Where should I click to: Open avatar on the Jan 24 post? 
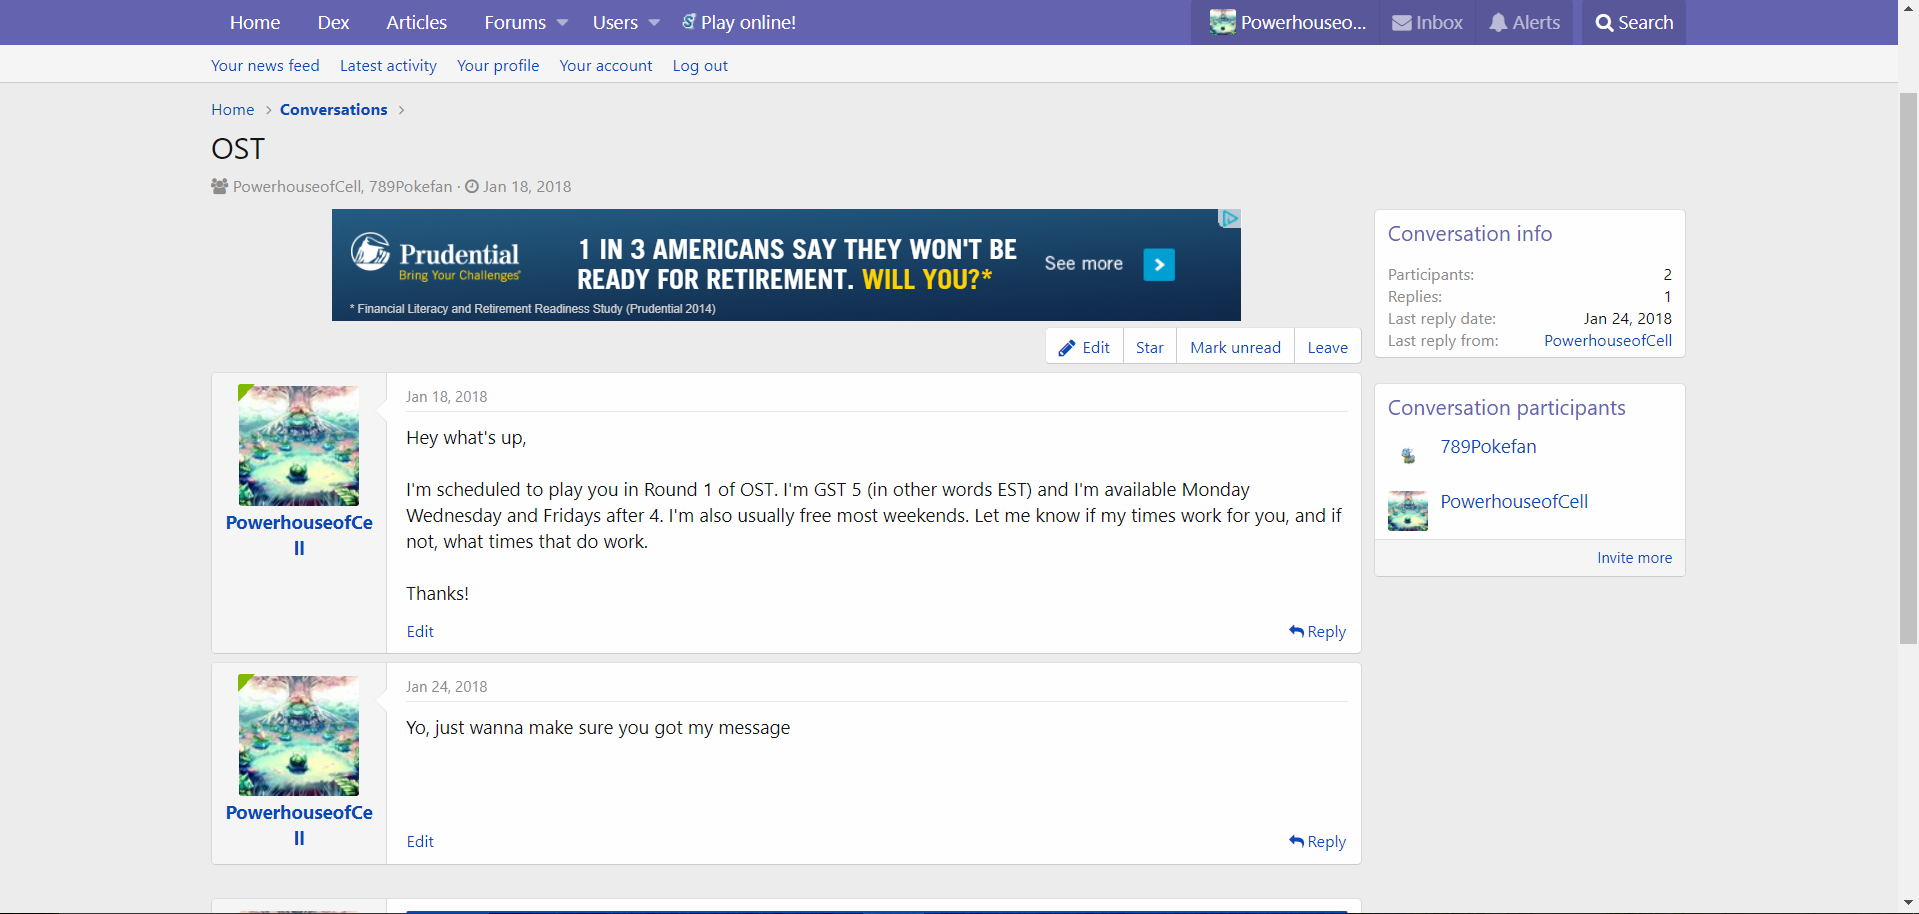tap(299, 735)
